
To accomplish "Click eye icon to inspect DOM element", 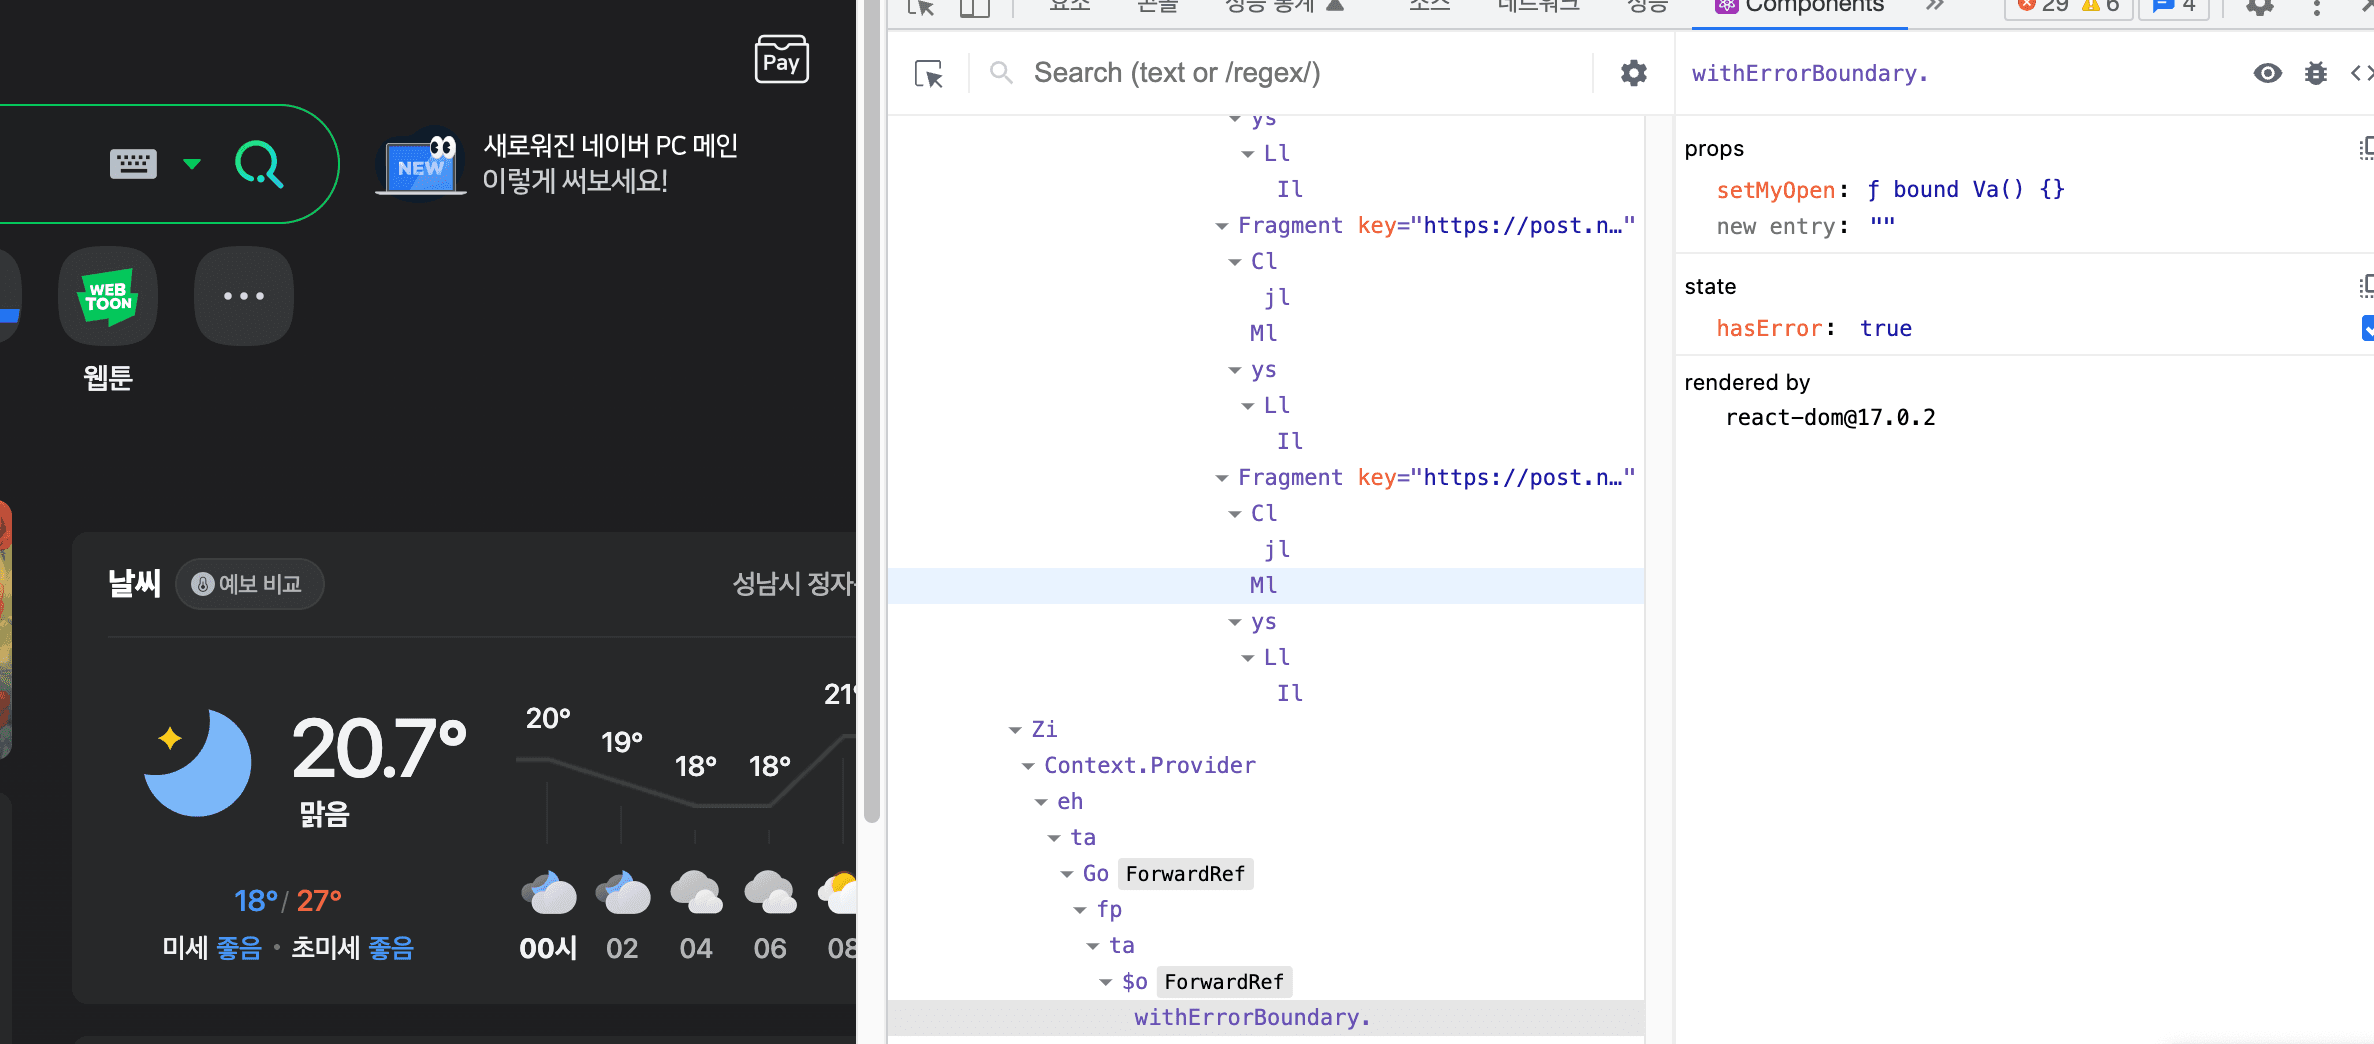I will pos(2267,73).
